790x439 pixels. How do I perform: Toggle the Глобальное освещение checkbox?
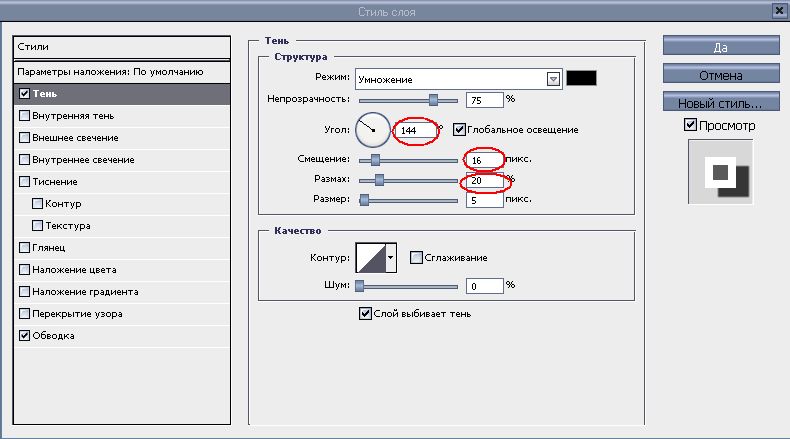click(x=459, y=130)
